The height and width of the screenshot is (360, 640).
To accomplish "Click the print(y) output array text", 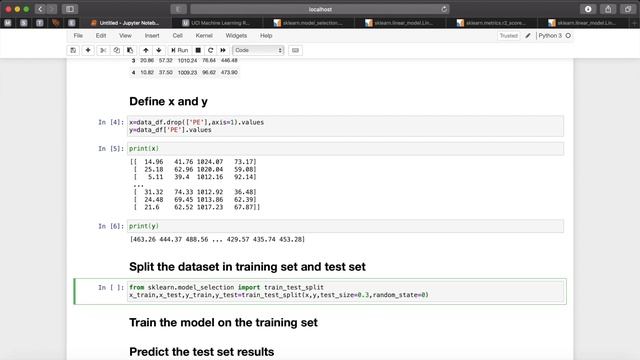I will (x=217, y=239).
